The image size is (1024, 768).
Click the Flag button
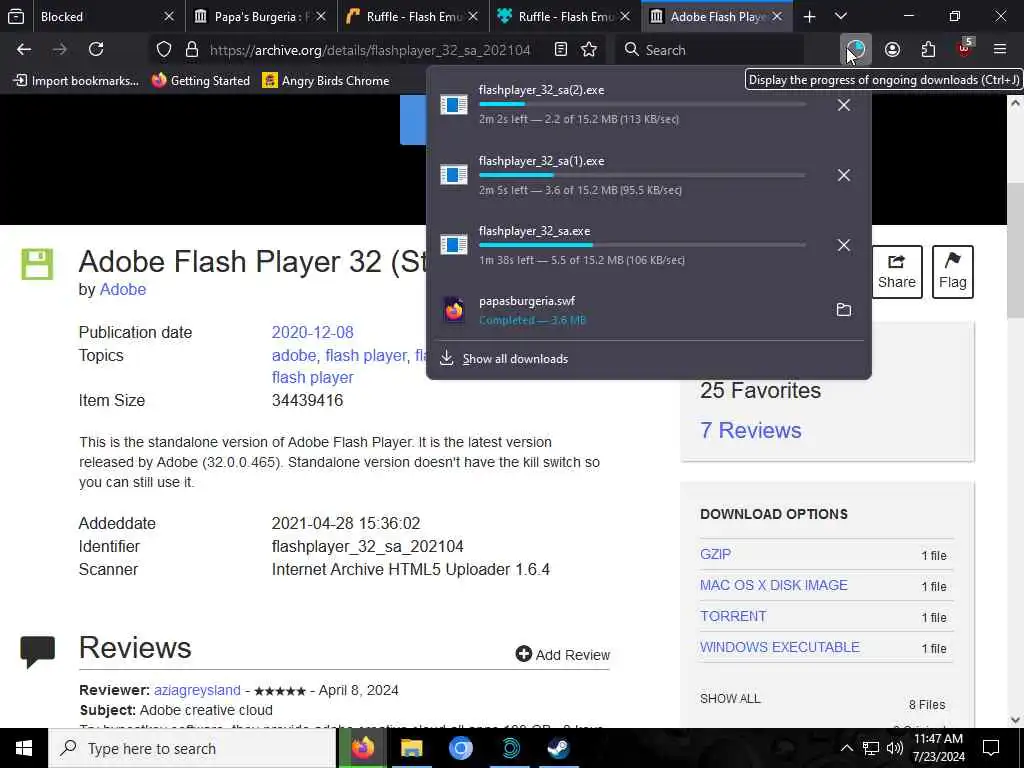[x=952, y=272]
